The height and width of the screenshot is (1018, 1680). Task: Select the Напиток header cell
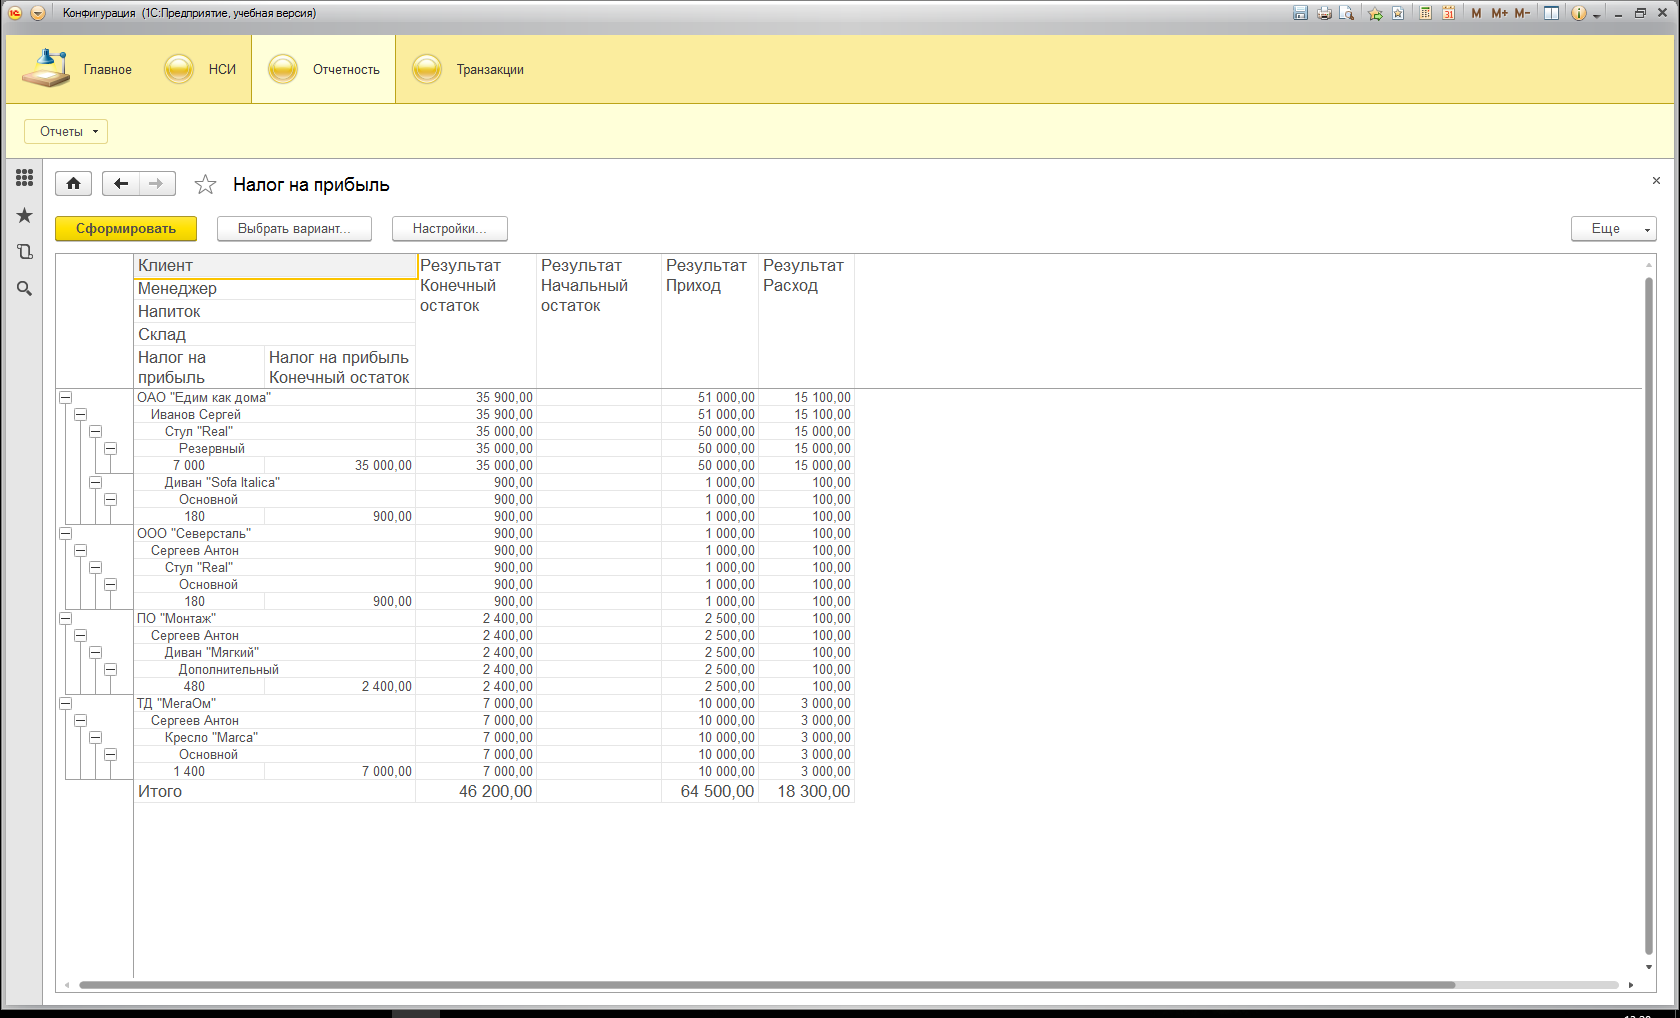click(x=275, y=311)
